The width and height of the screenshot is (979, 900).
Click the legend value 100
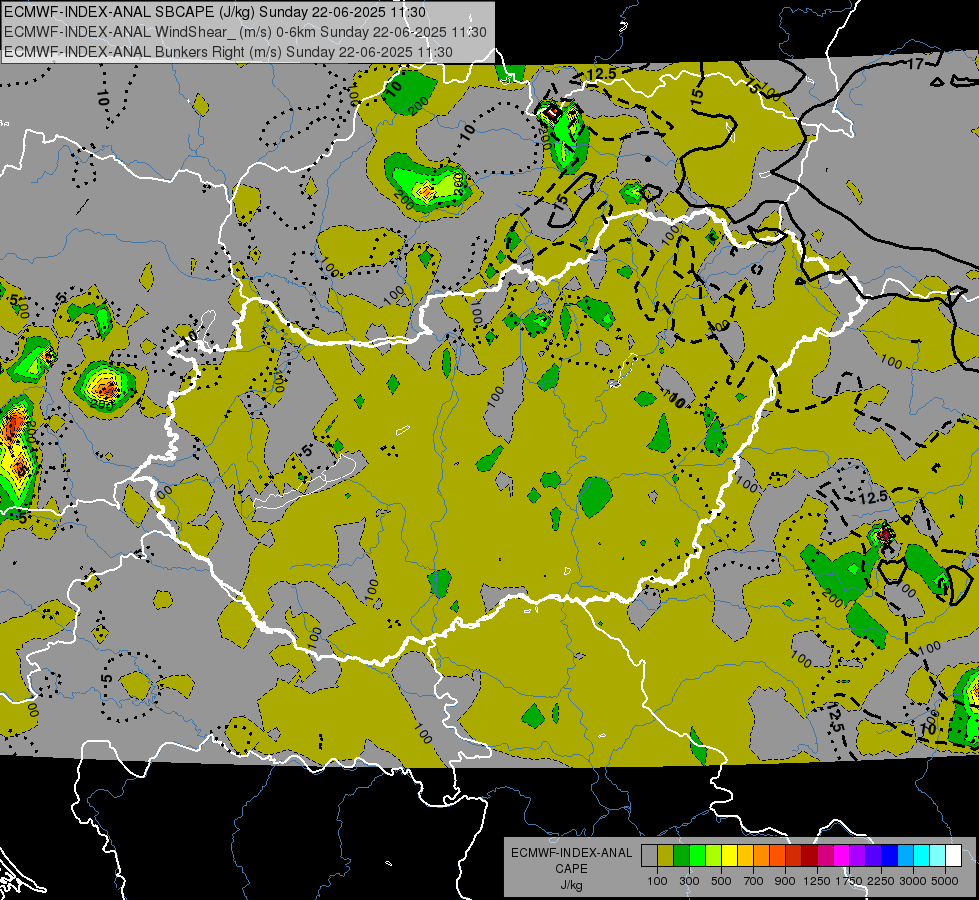coord(657,881)
